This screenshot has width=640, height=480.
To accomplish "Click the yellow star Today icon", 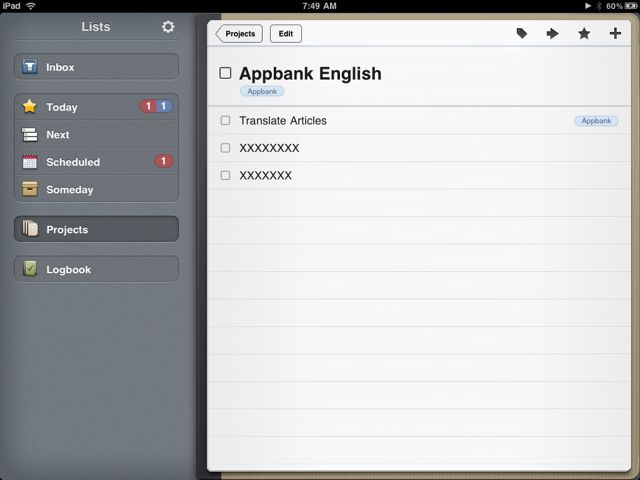I will tap(29, 107).
